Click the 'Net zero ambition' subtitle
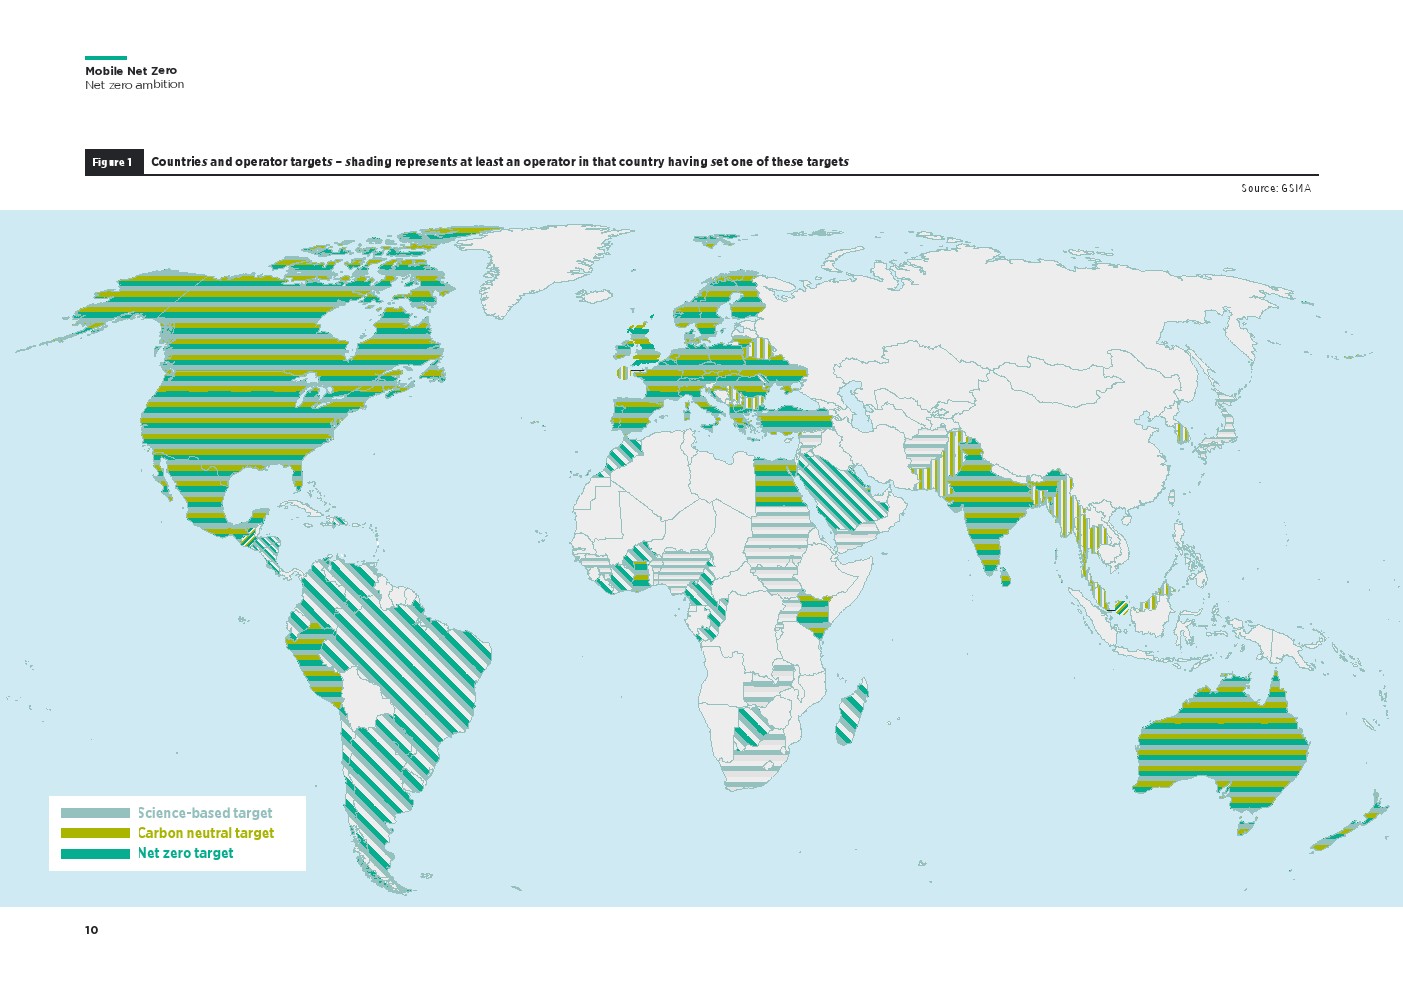The width and height of the screenshot is (1403, 992). pos(135,85)
